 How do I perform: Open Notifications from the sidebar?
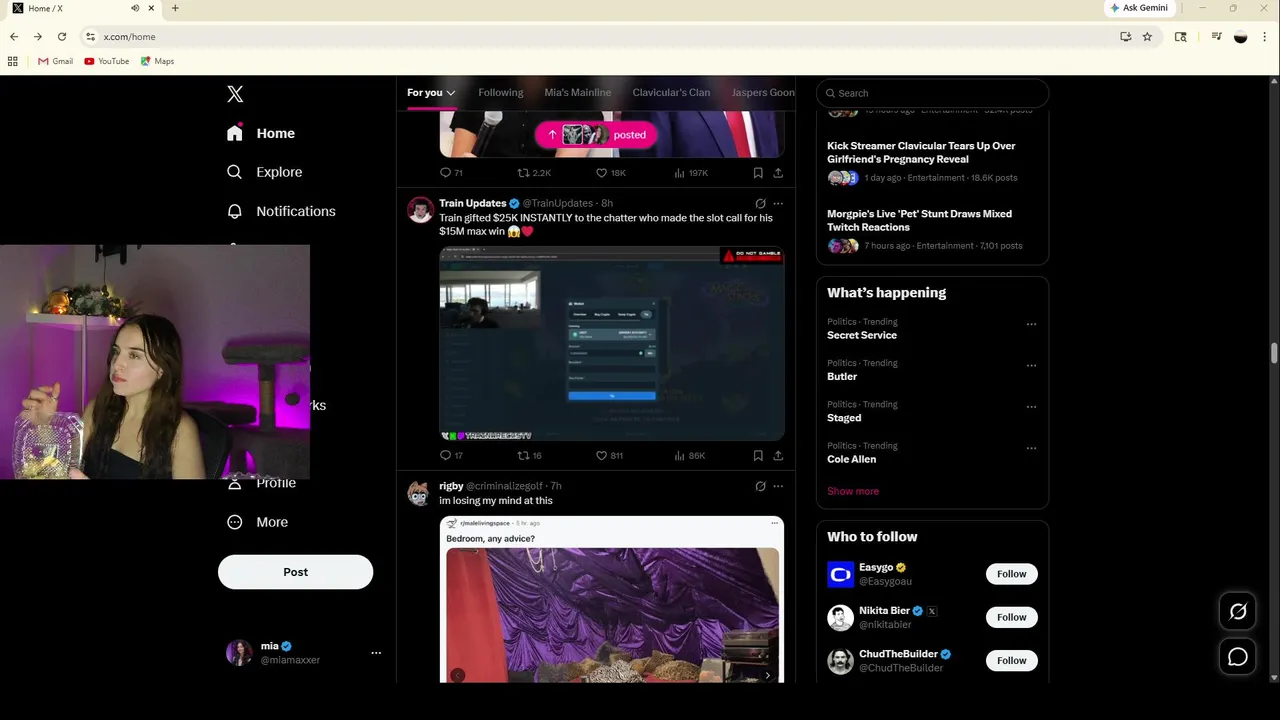coord(281,211)
